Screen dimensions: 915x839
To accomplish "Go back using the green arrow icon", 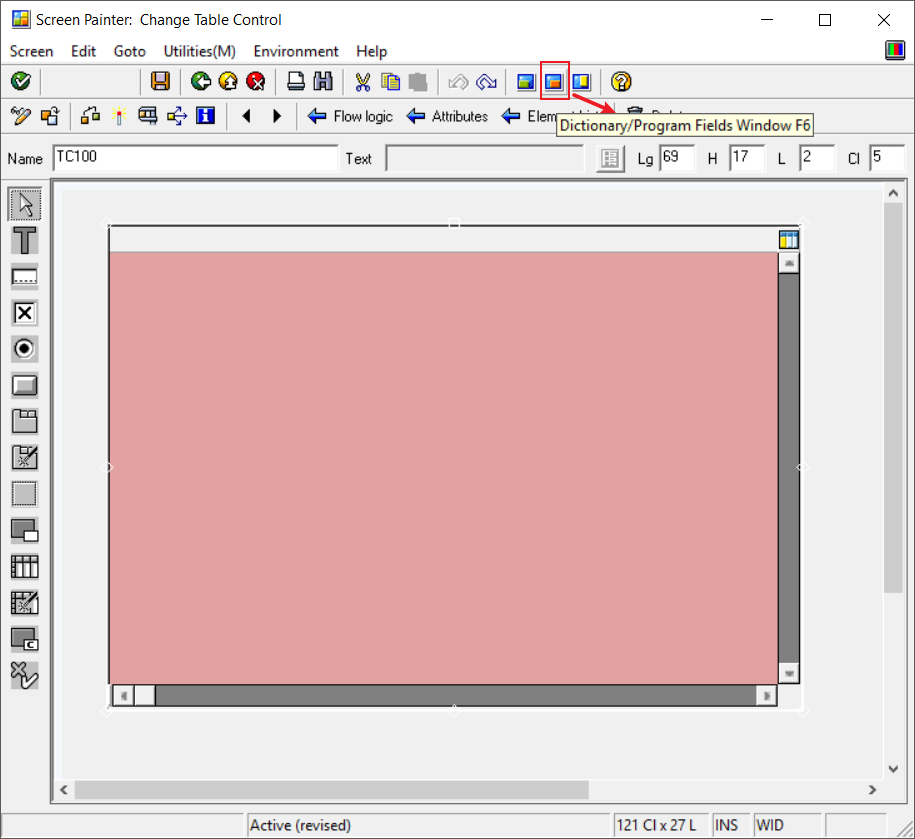I will point(201,81).
